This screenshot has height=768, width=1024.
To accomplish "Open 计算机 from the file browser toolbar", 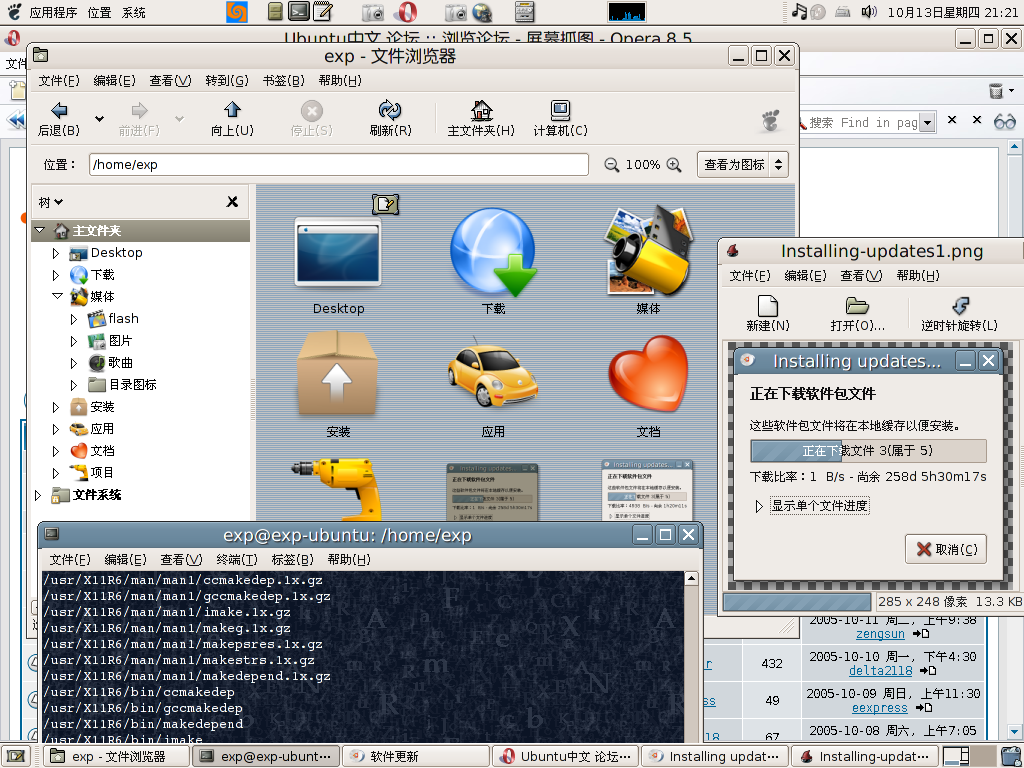I will click(x=560, y=119).
